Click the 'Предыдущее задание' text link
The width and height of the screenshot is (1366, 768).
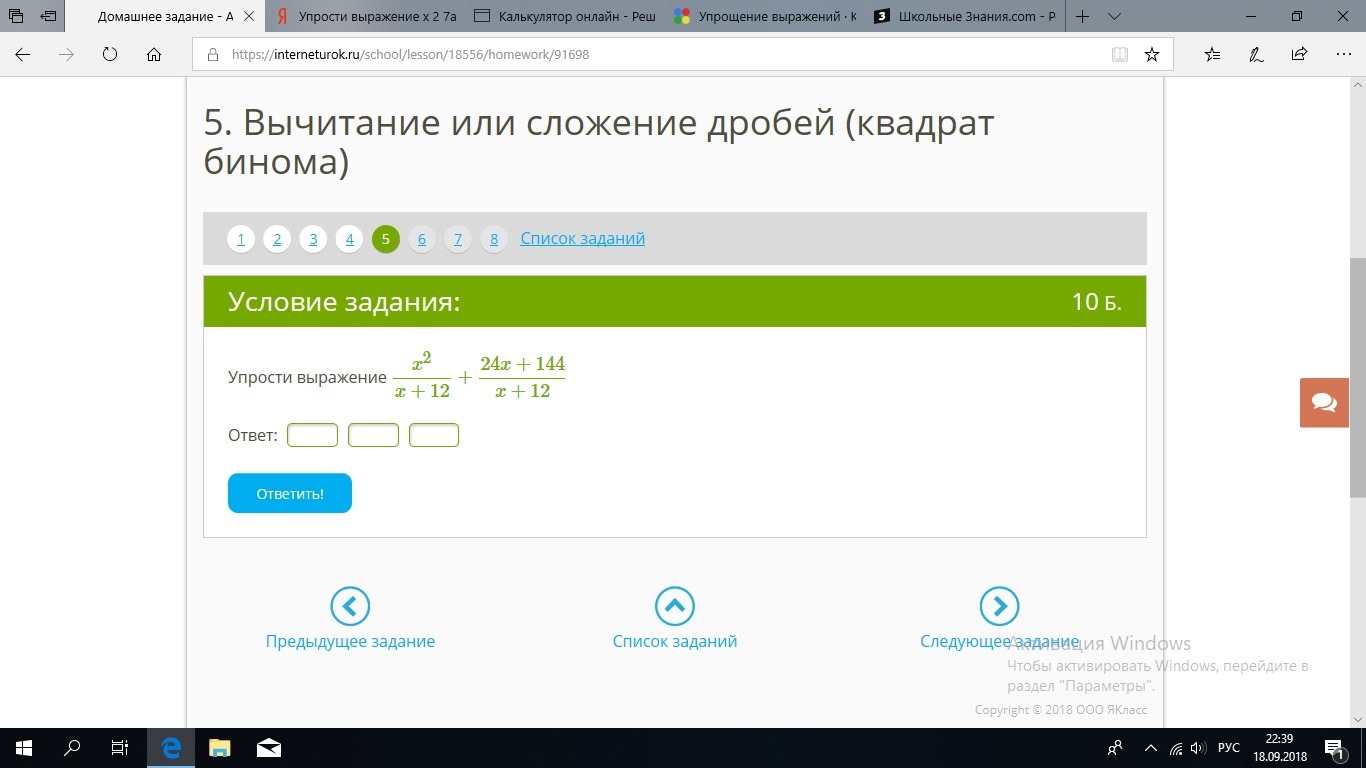[350, 641]
